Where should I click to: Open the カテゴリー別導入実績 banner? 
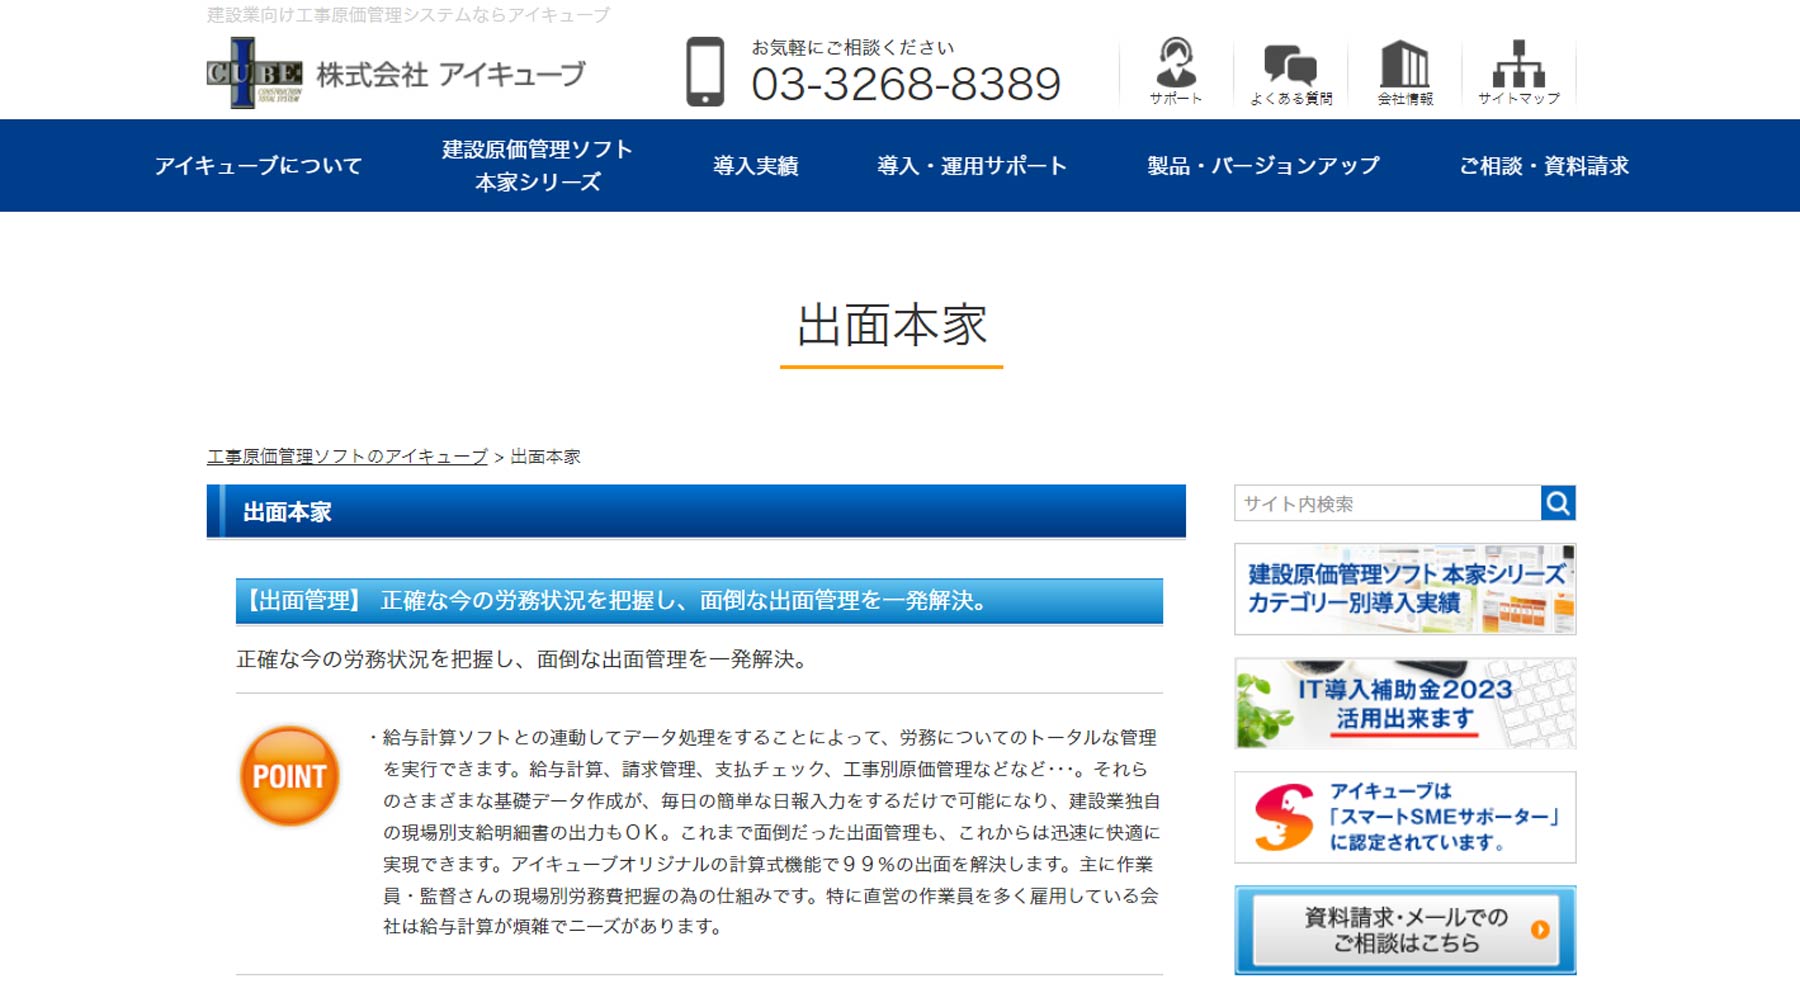pos(1405,589)
